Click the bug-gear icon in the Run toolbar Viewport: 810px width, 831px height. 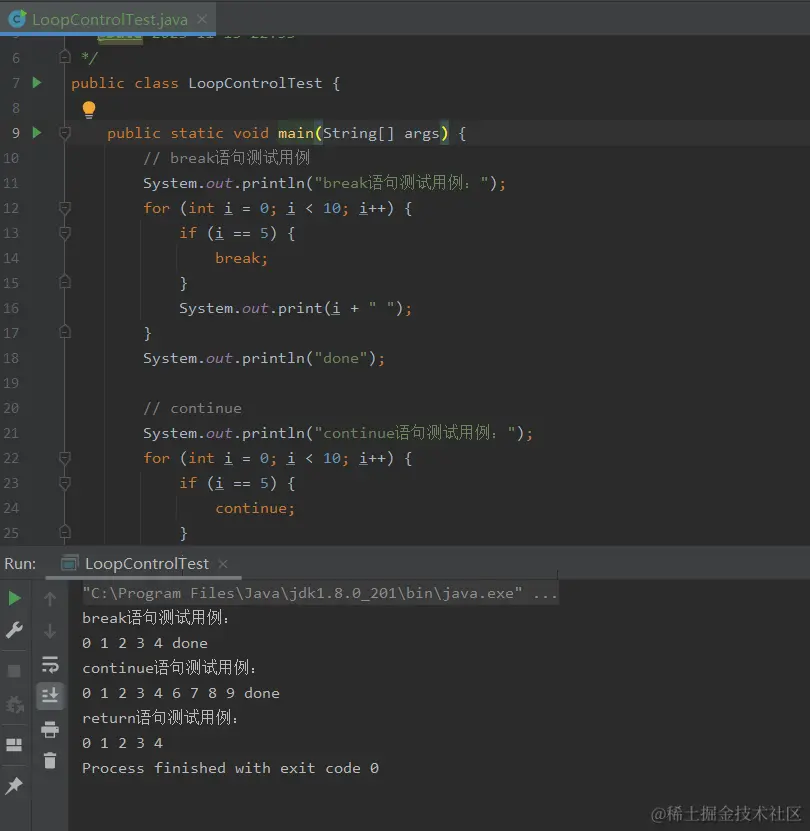click(x=14, y=704)
